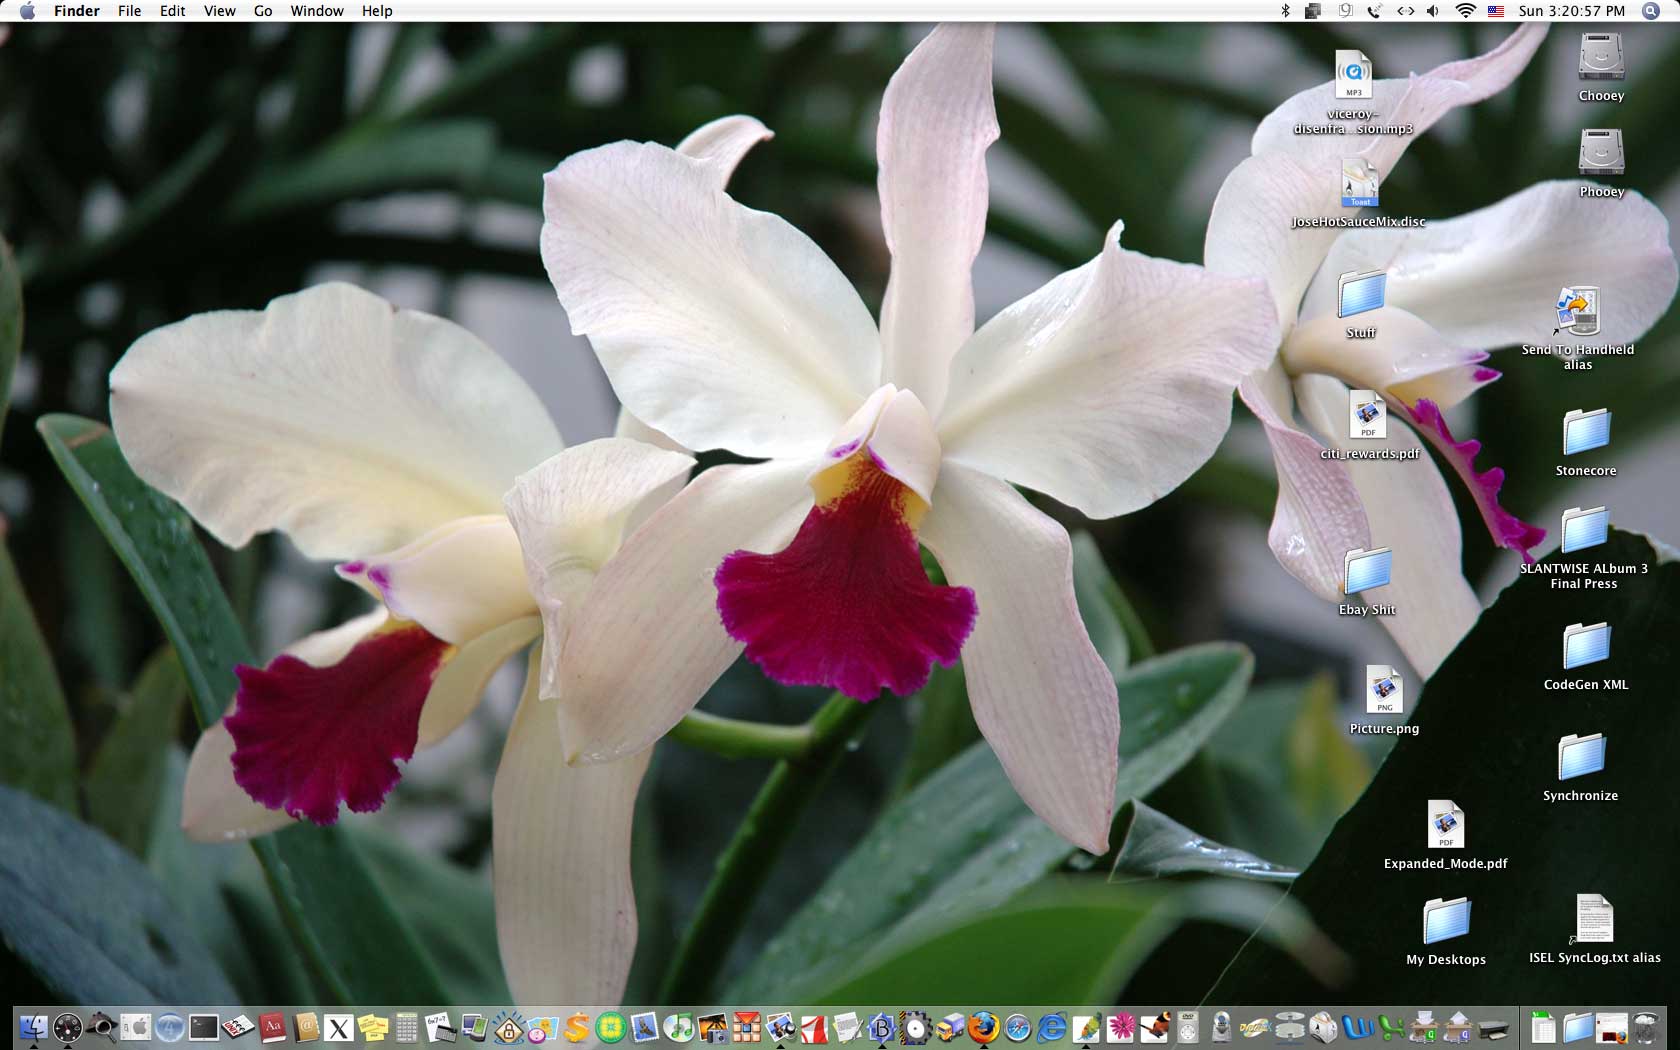The image size is (1680, 1050).
Task: Select the Picture.png file on desktop
Action: pos(1384,690)
